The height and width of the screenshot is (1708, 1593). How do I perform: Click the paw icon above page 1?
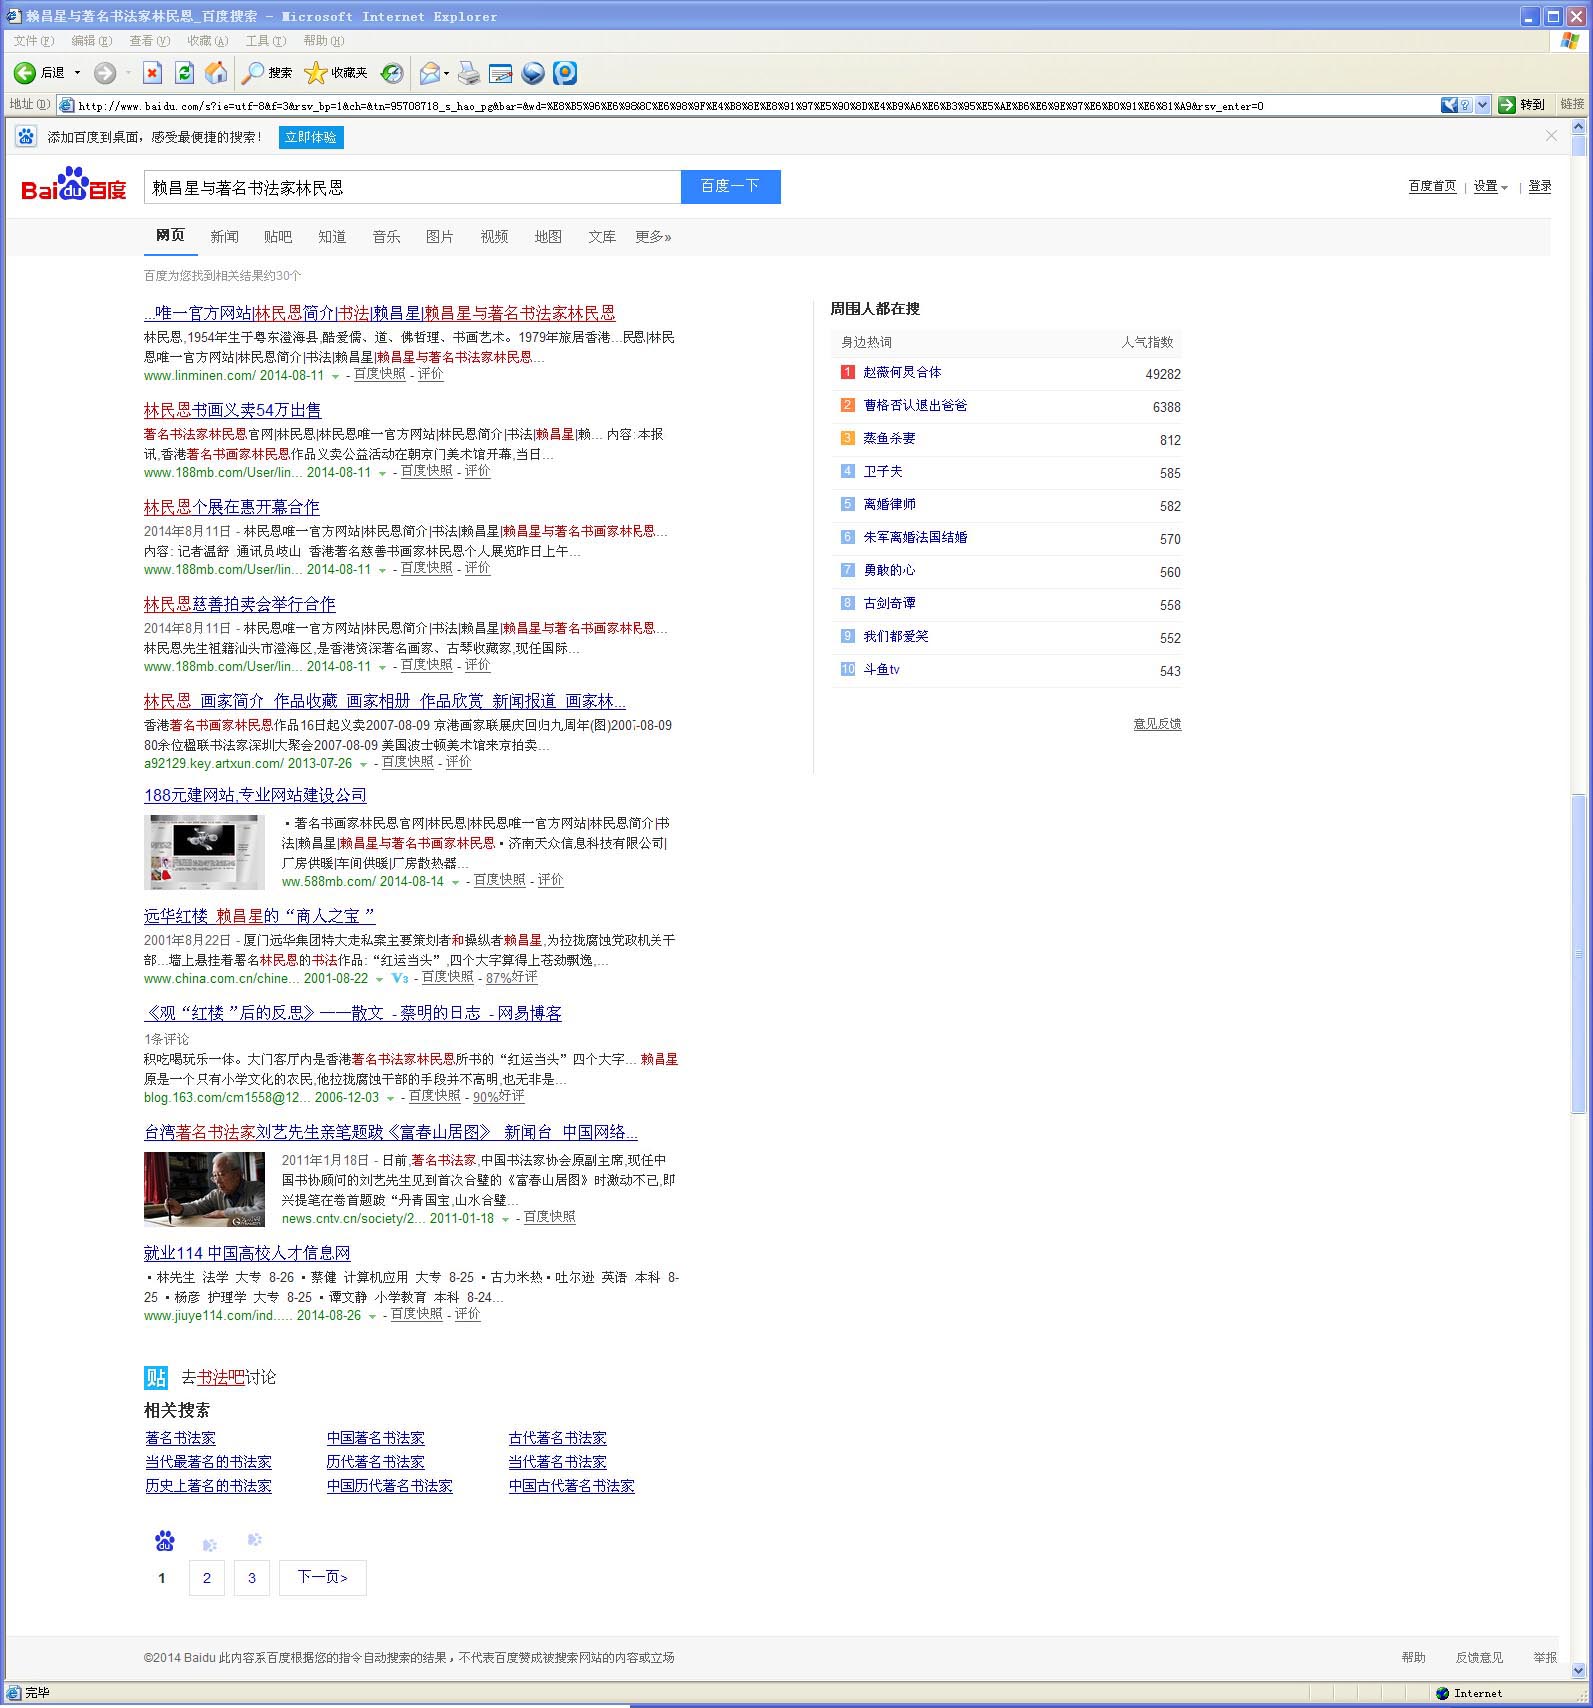[165, 1541]
